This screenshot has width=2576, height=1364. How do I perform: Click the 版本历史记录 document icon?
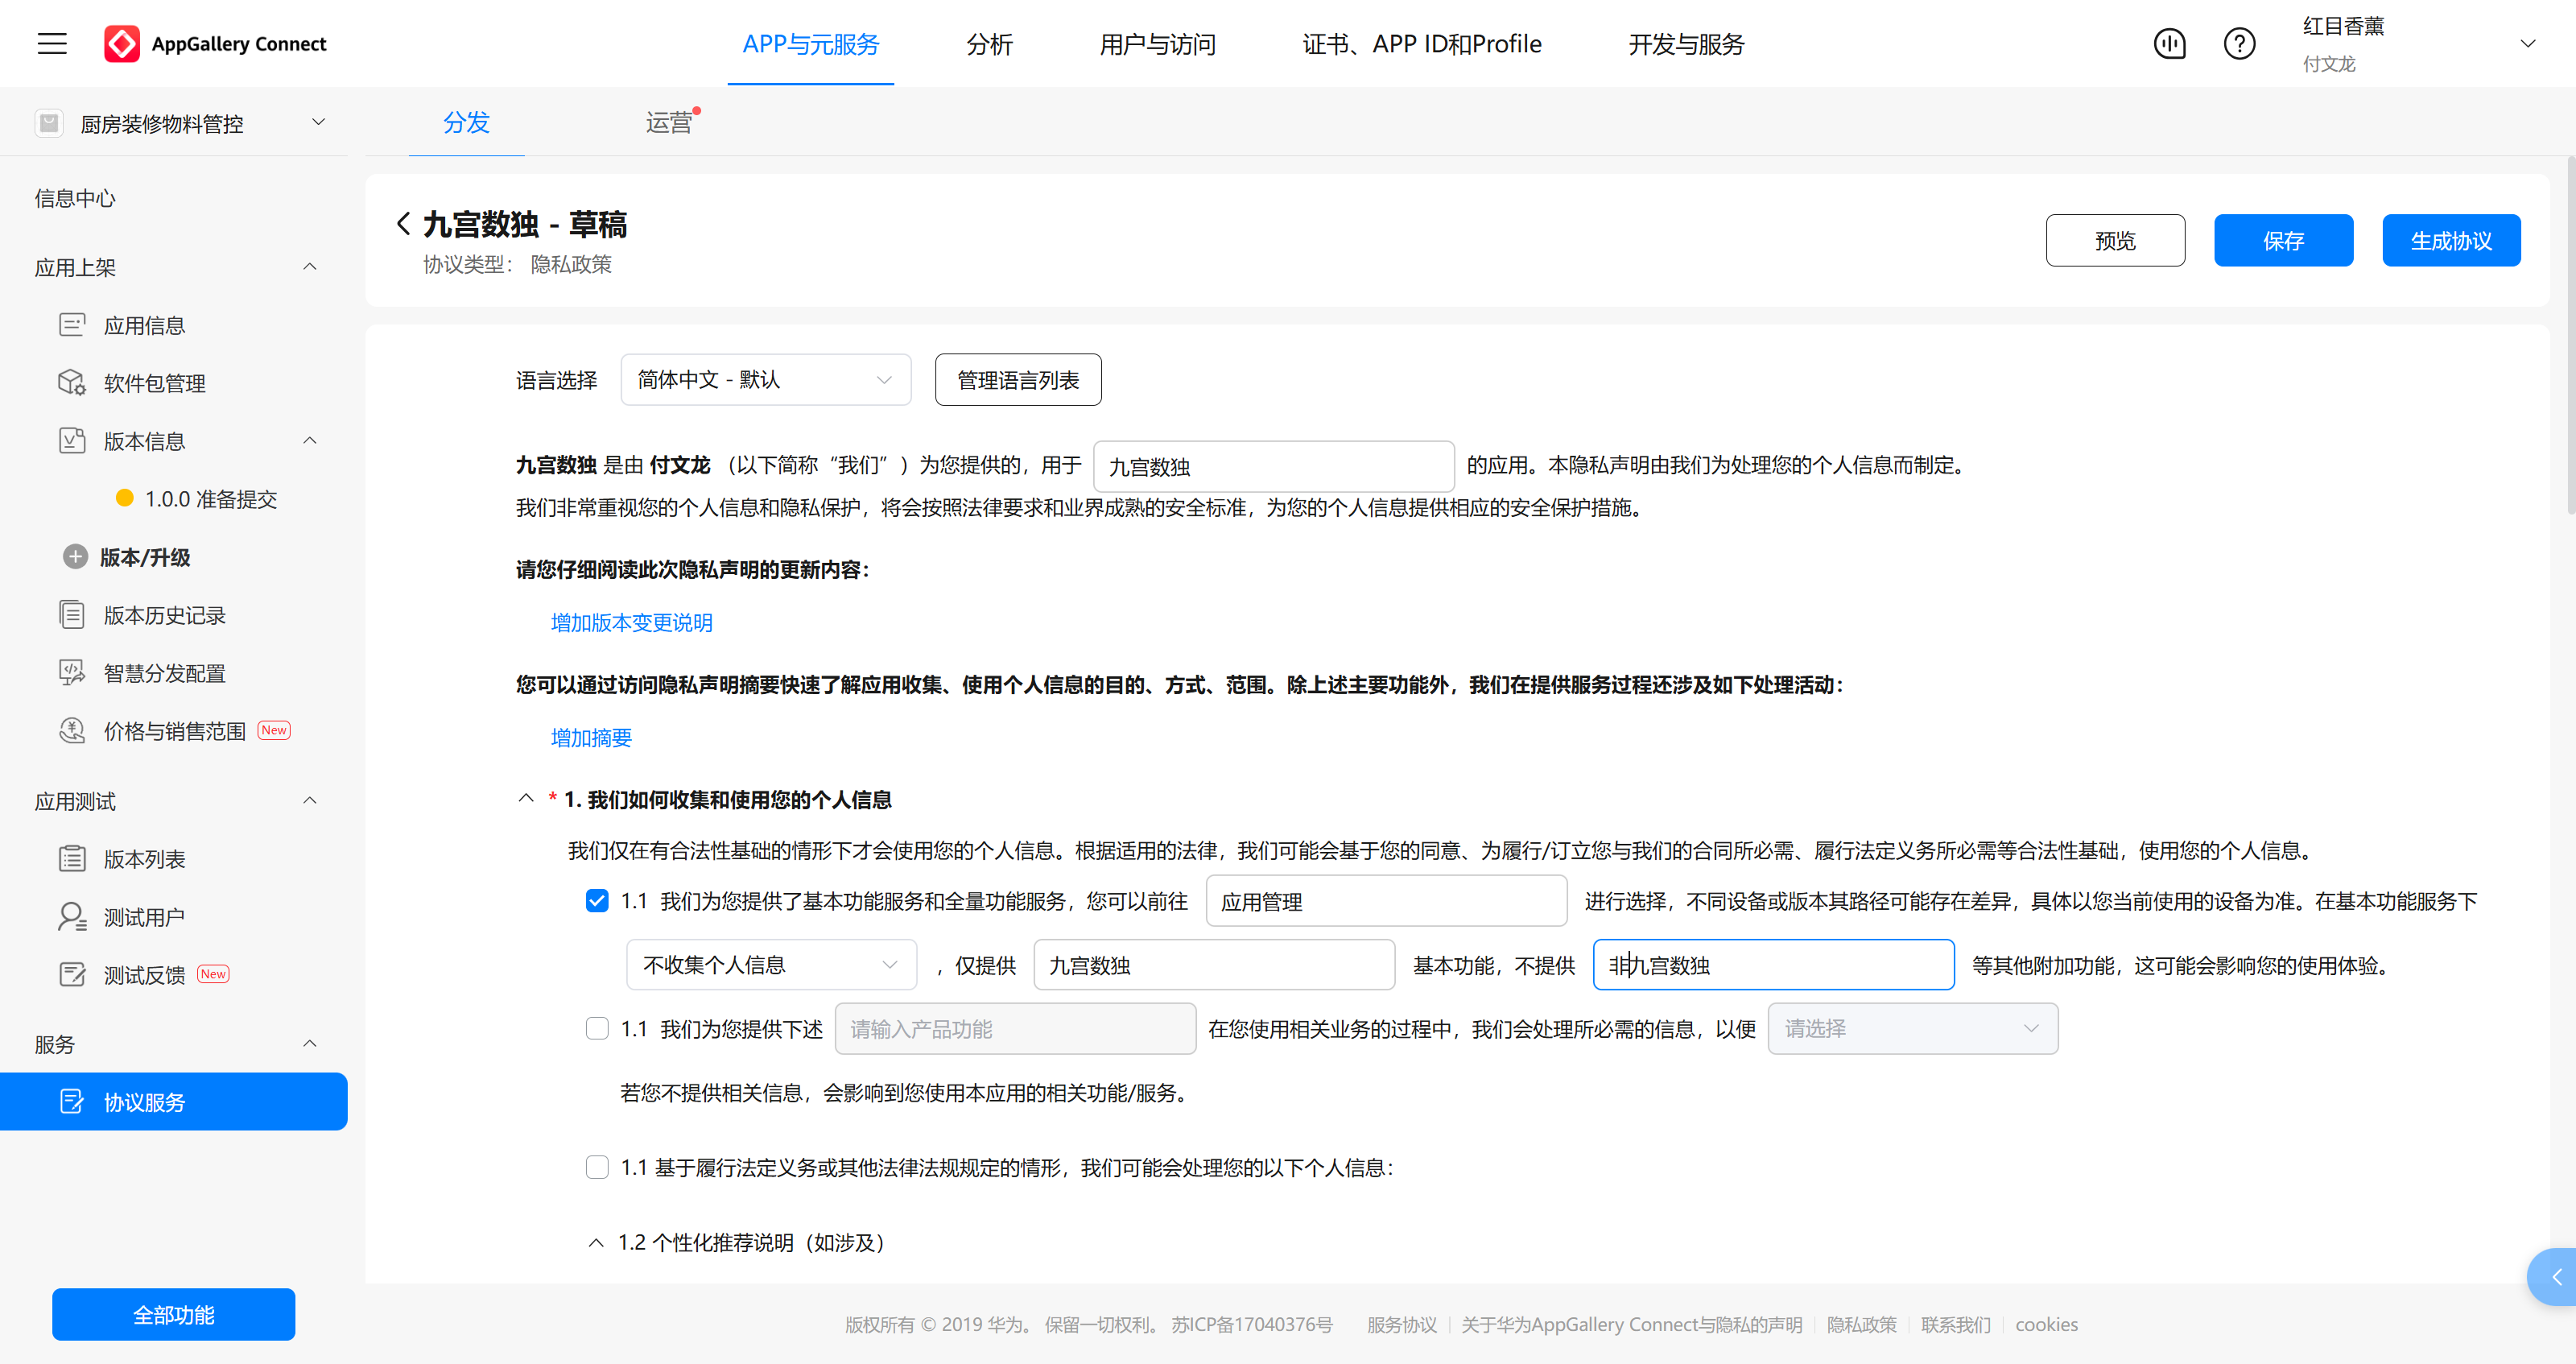click(72, 615)
